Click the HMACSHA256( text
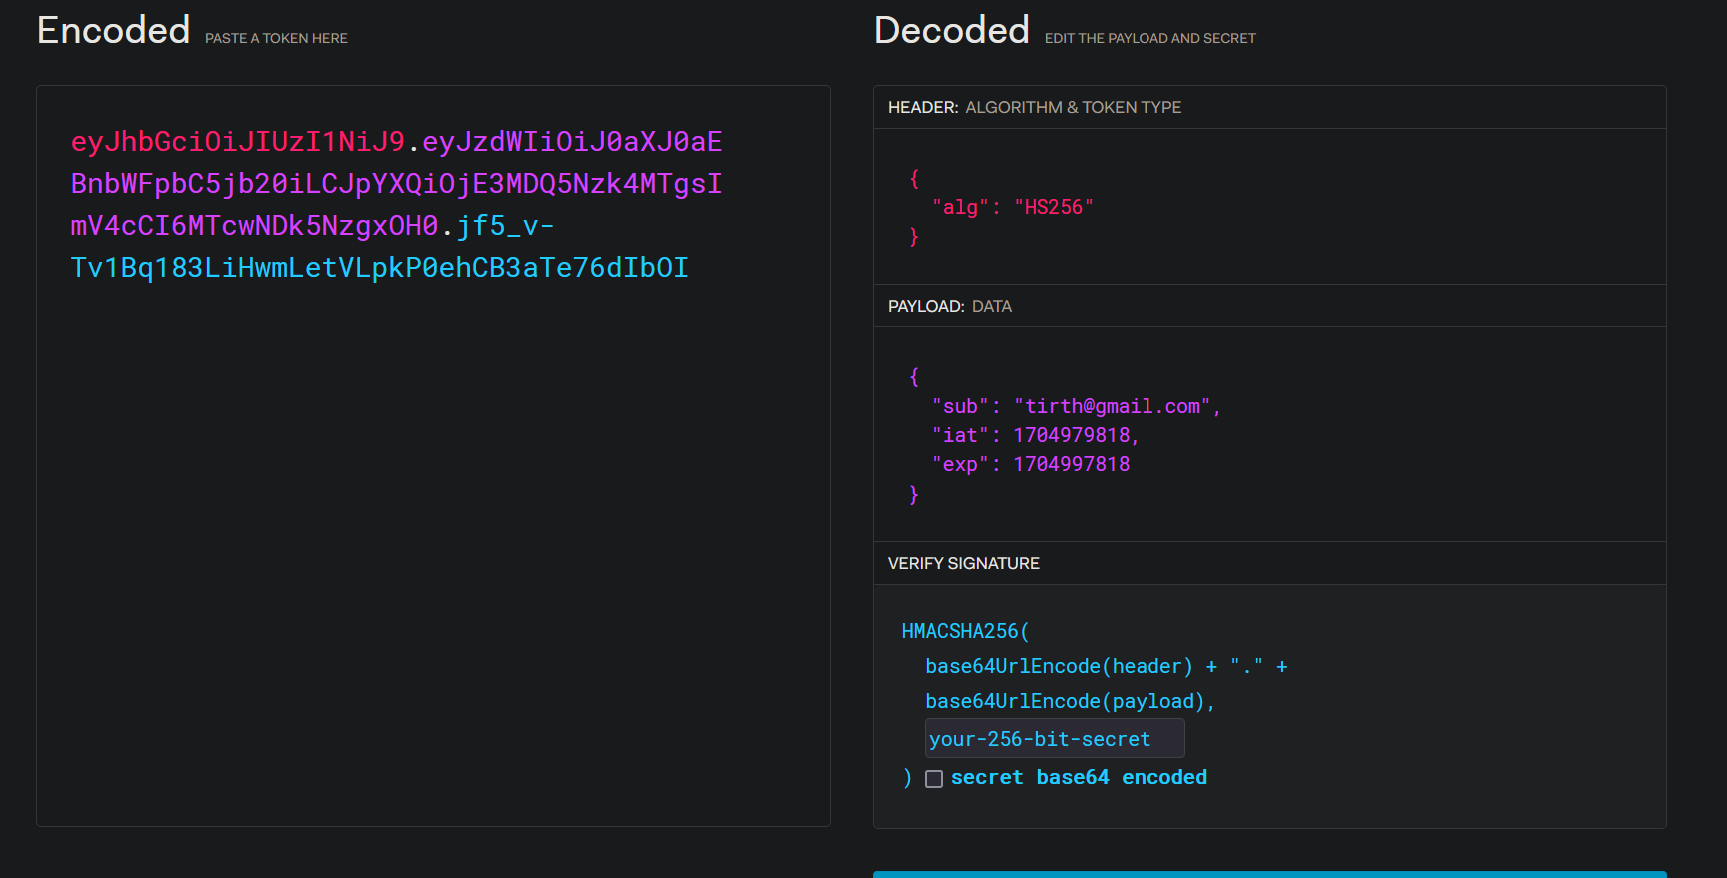The image size is (1727, 878). (965, 631)
